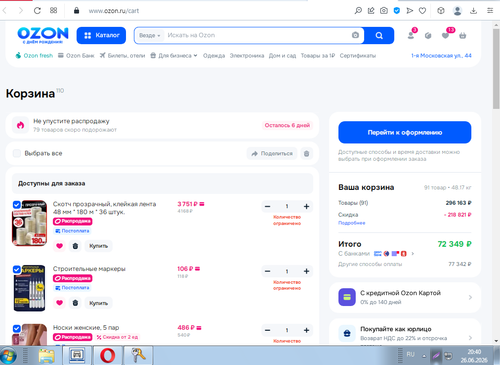Click Купить for Скотч прозрачный
This screenshot has height=365, width=500.
[98, 246]
